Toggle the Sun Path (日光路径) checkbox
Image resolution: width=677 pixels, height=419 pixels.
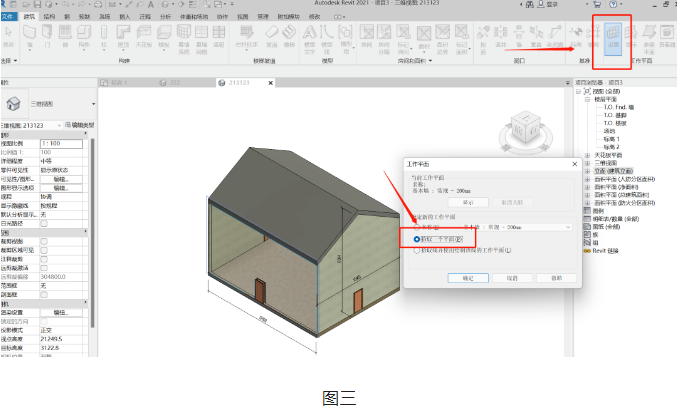tap(44, 224)
